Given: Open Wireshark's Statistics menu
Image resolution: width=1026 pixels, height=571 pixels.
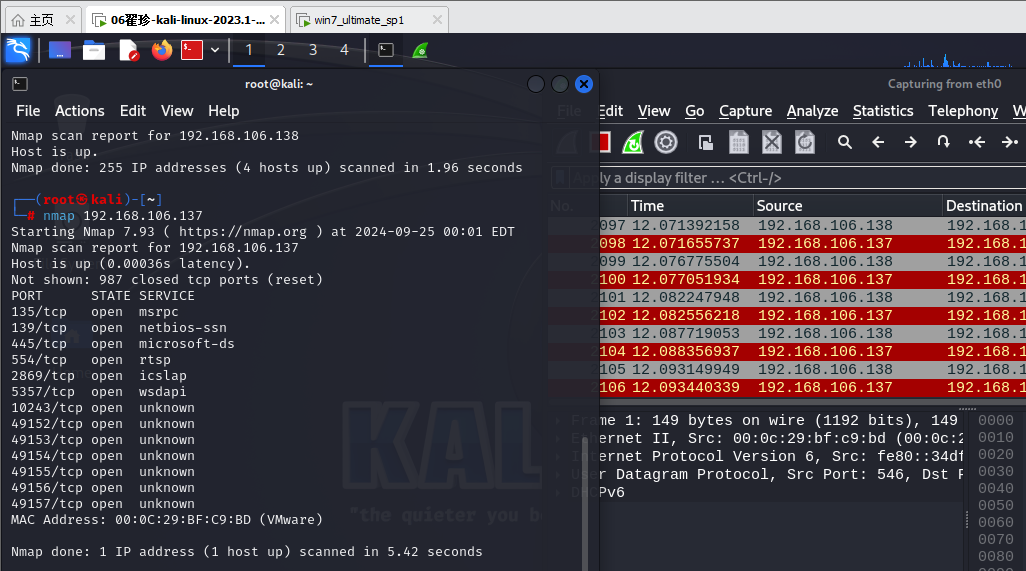Looking at the screenshot, I should pyautogui.click(x=883, y=111).
